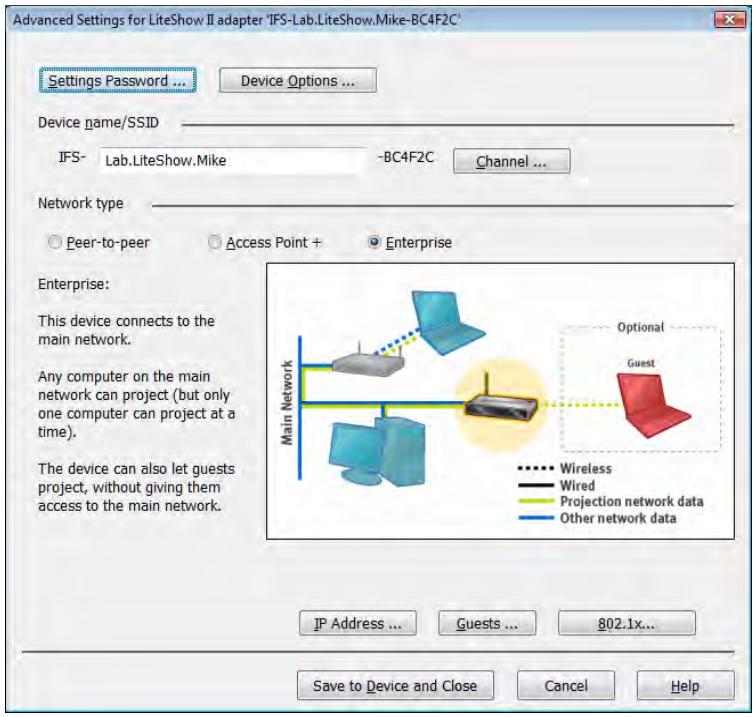
Task: Click the 'Enterprise:' description heading
Action: tap(74, 284)
